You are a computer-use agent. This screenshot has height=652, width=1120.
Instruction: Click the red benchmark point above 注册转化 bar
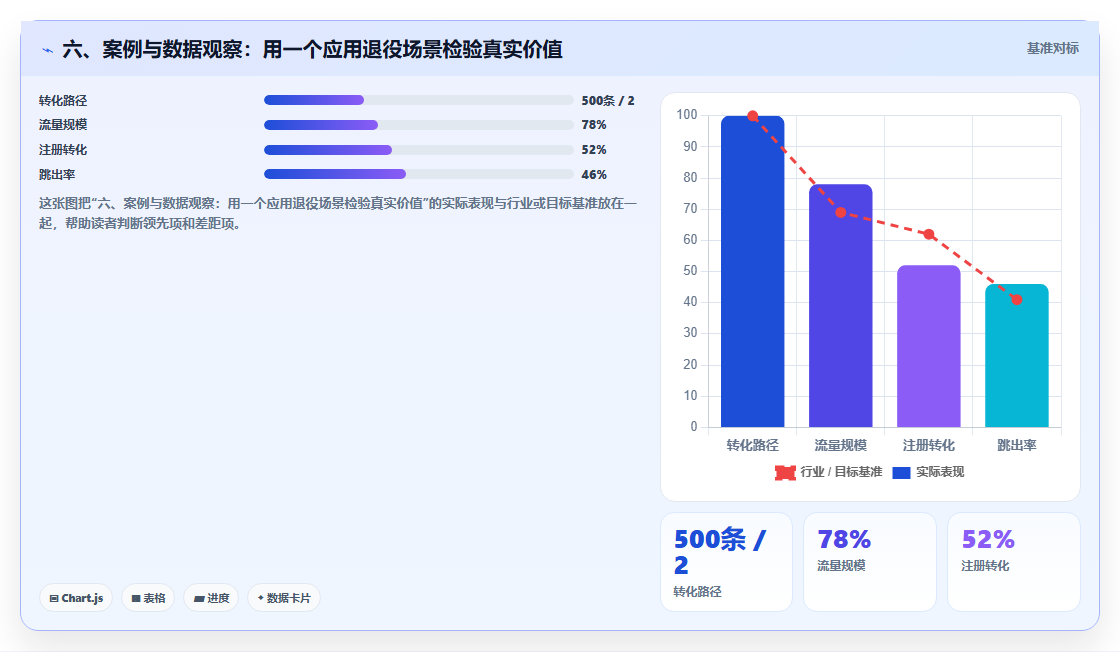point(929,234)
